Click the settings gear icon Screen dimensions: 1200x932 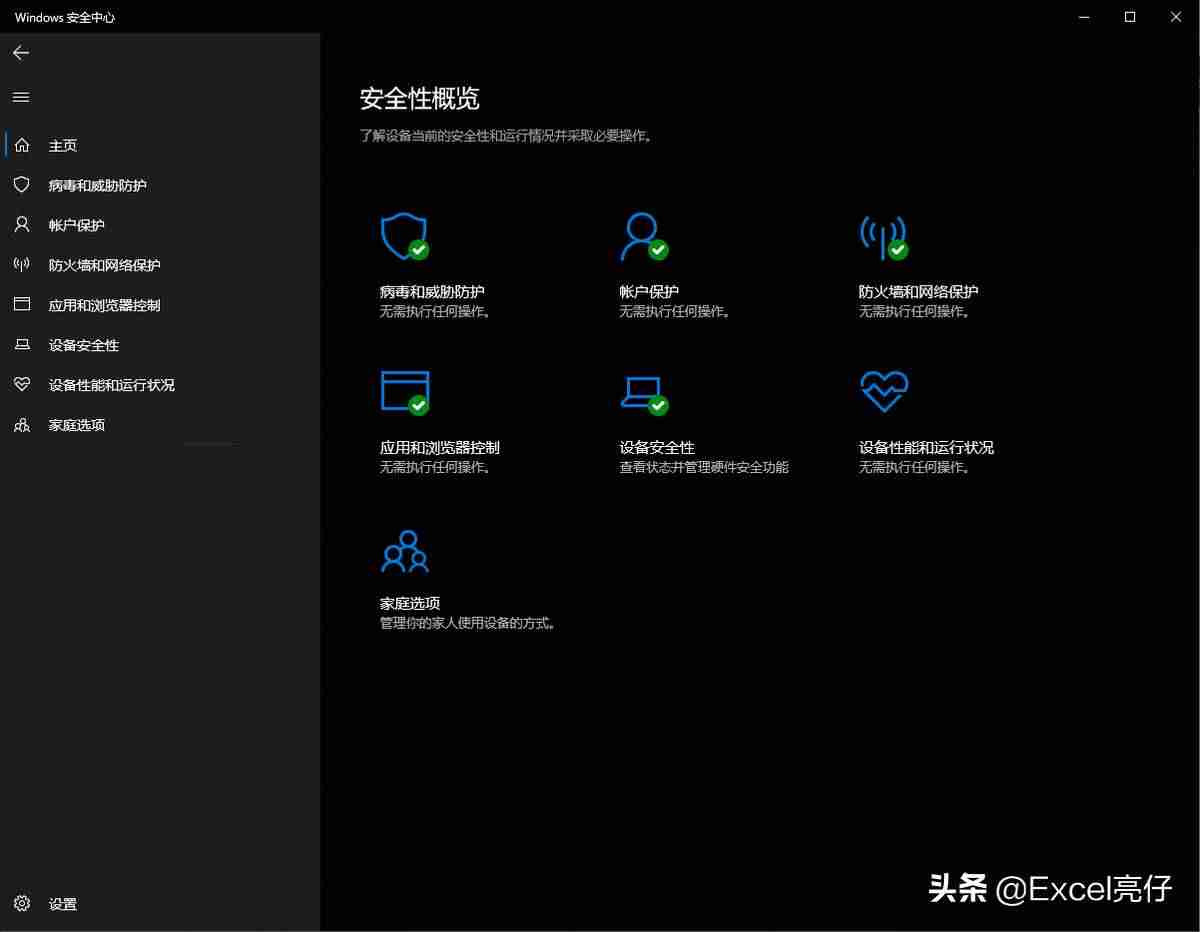click(22, 904)
